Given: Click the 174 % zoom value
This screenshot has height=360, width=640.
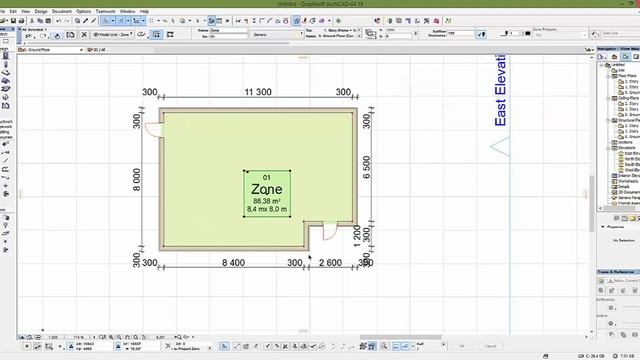Looking at the screenshot, I should [x=78, y=338].
